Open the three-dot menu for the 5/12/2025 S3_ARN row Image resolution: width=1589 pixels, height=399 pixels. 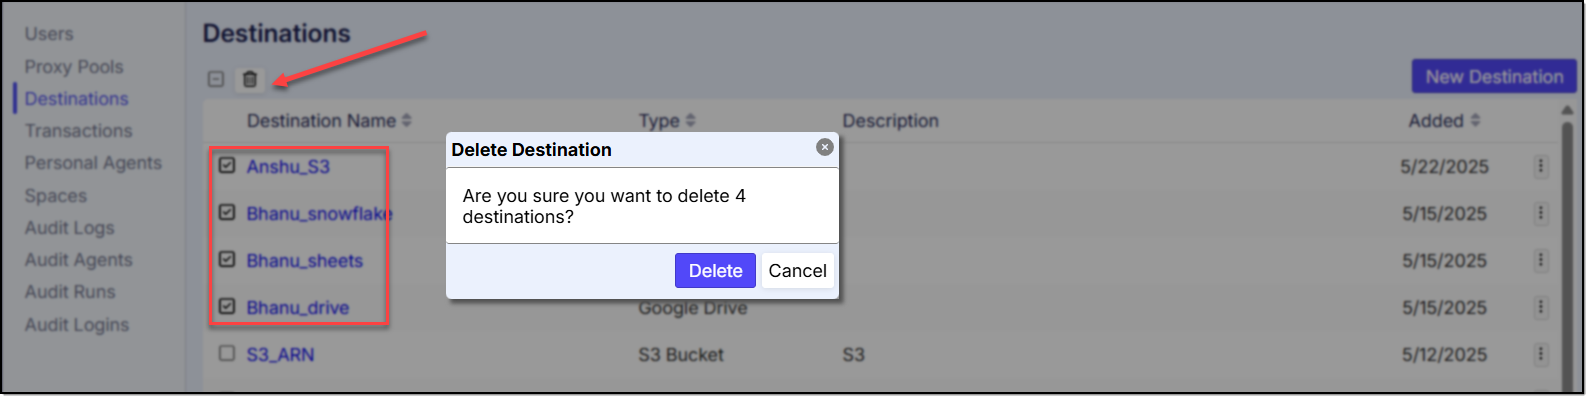1541,354
